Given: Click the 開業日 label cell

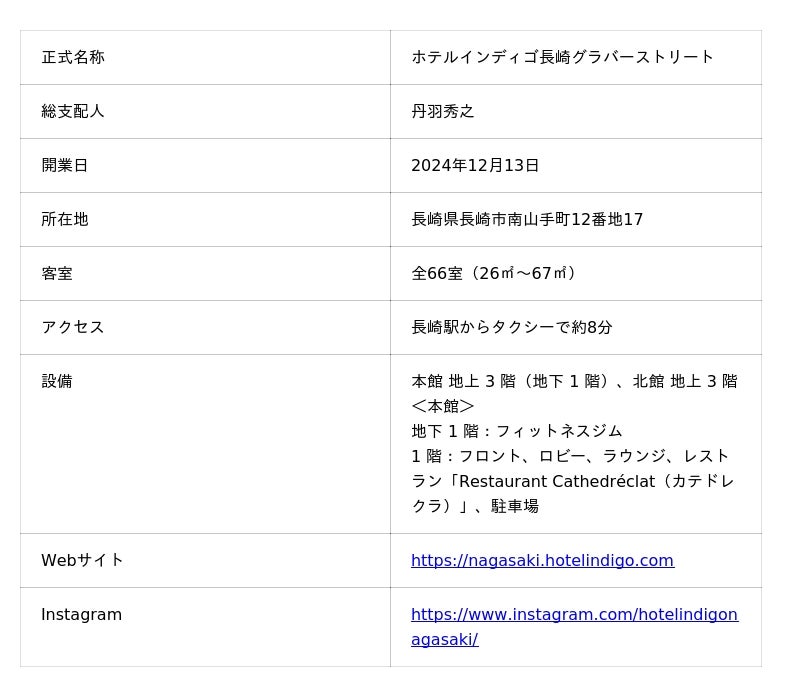Looking at the screenshot, I should tap(65, 166).
